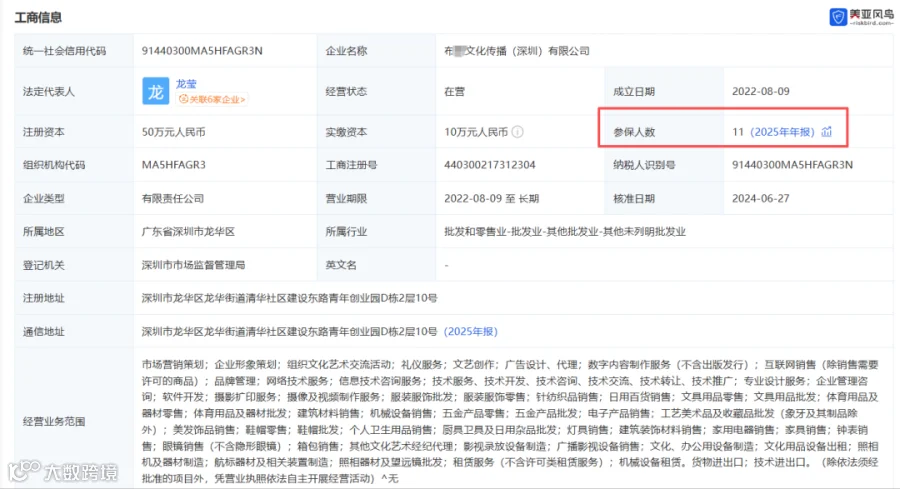900x489 pixels.
Task: Select the 企业名称 label
Action: click(346, 51)
